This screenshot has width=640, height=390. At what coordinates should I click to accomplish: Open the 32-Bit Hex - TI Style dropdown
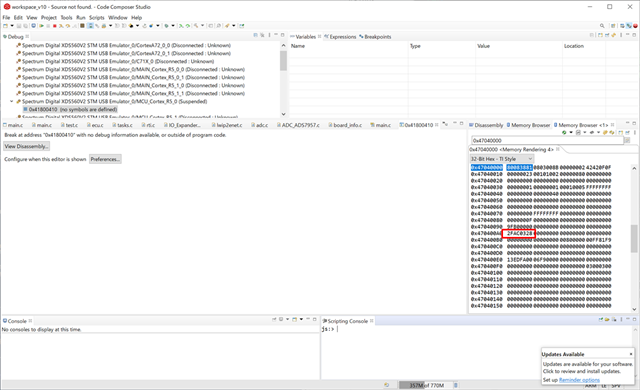[502, 159]
